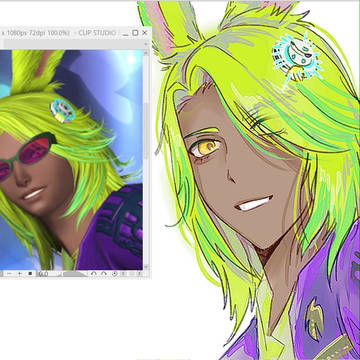Click the rotation slider in the bottom bar

(x=75, y=274)
